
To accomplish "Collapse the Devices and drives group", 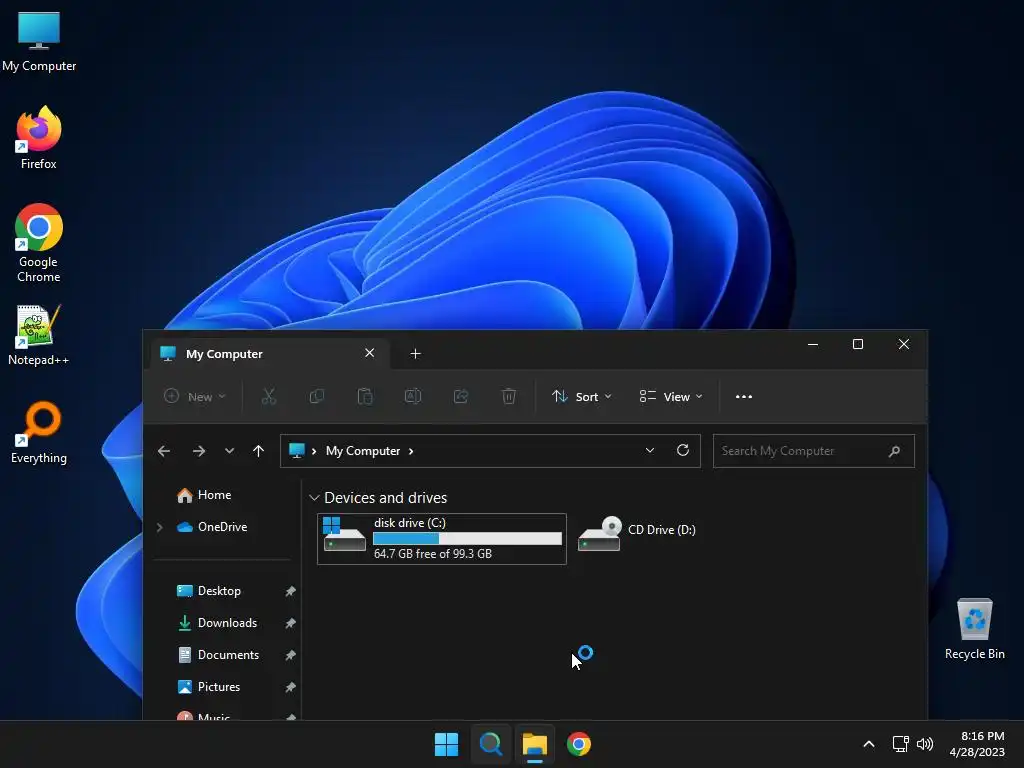I will tap(314, 498).
